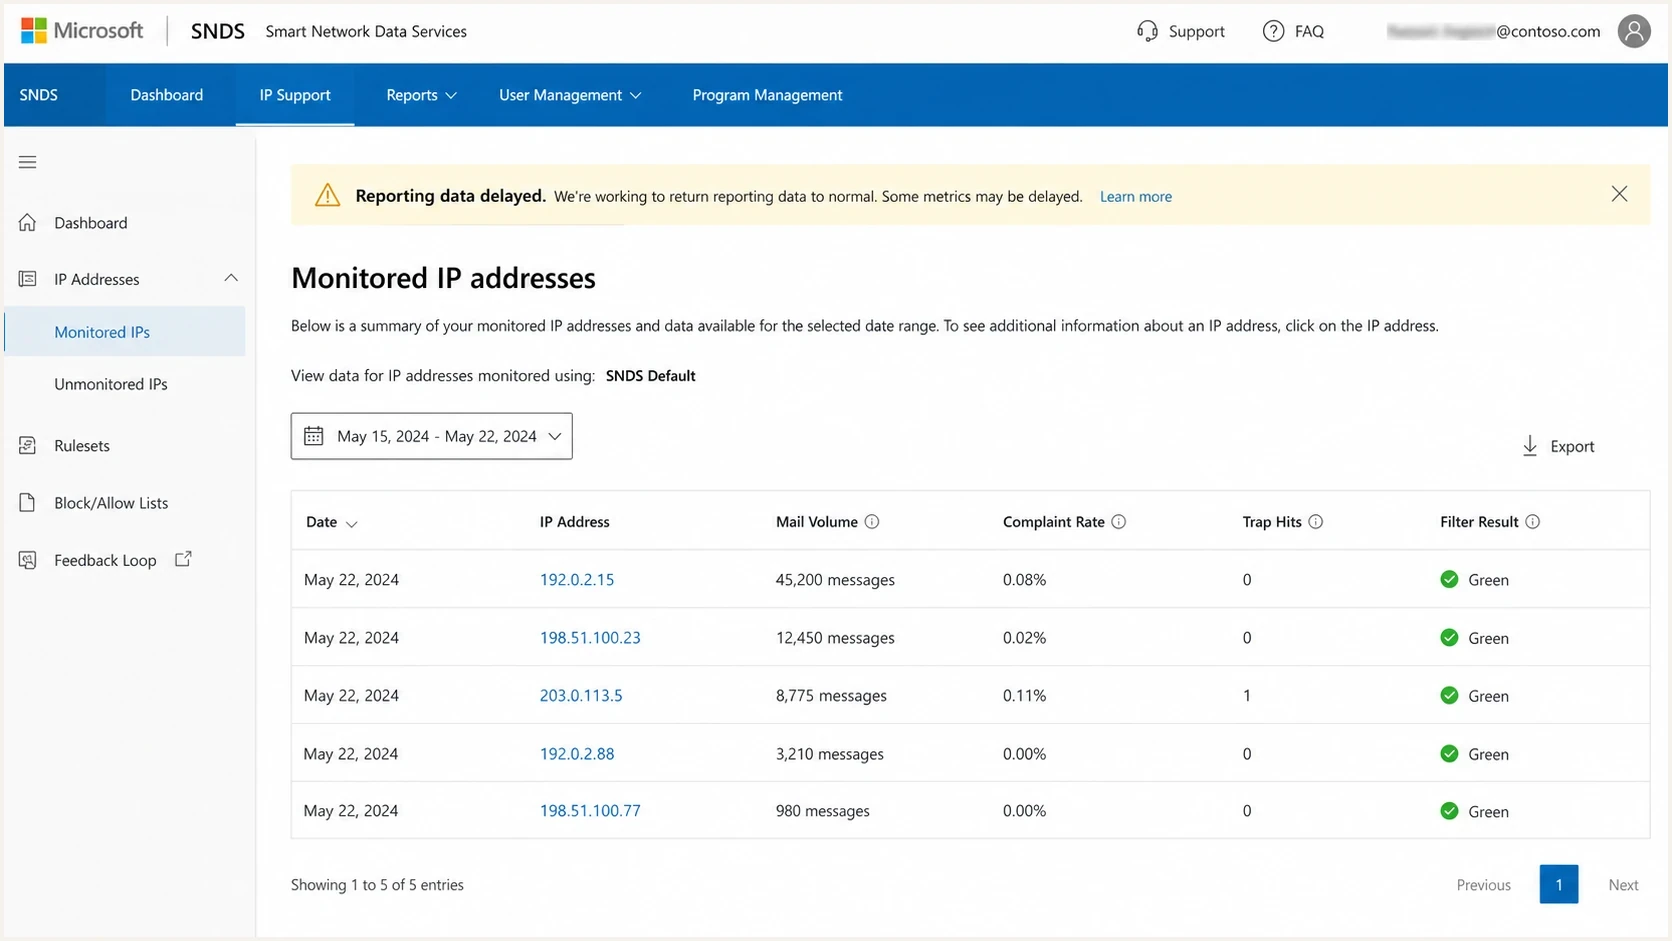Screen dimensions: 1672x941
Task: Click Mail Volume info icon
Action: [x=872, y=521]
